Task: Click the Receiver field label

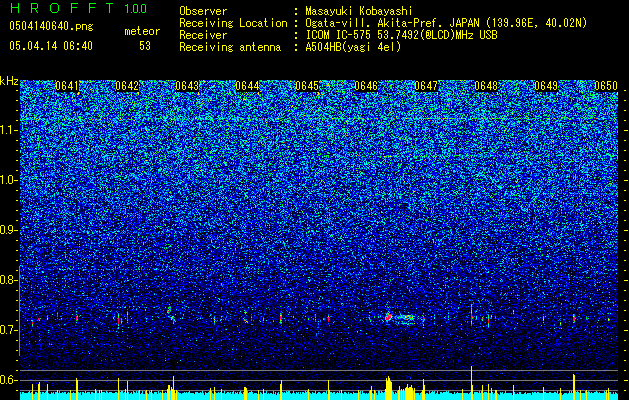Action: (203, 35)
